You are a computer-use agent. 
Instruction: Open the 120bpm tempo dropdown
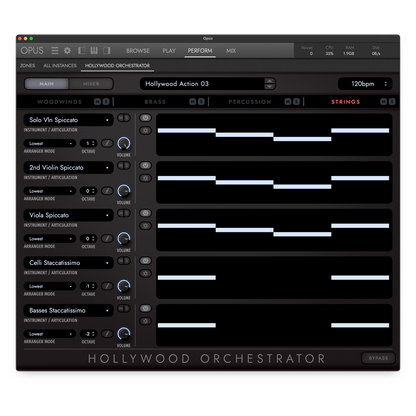coord(365,84)
